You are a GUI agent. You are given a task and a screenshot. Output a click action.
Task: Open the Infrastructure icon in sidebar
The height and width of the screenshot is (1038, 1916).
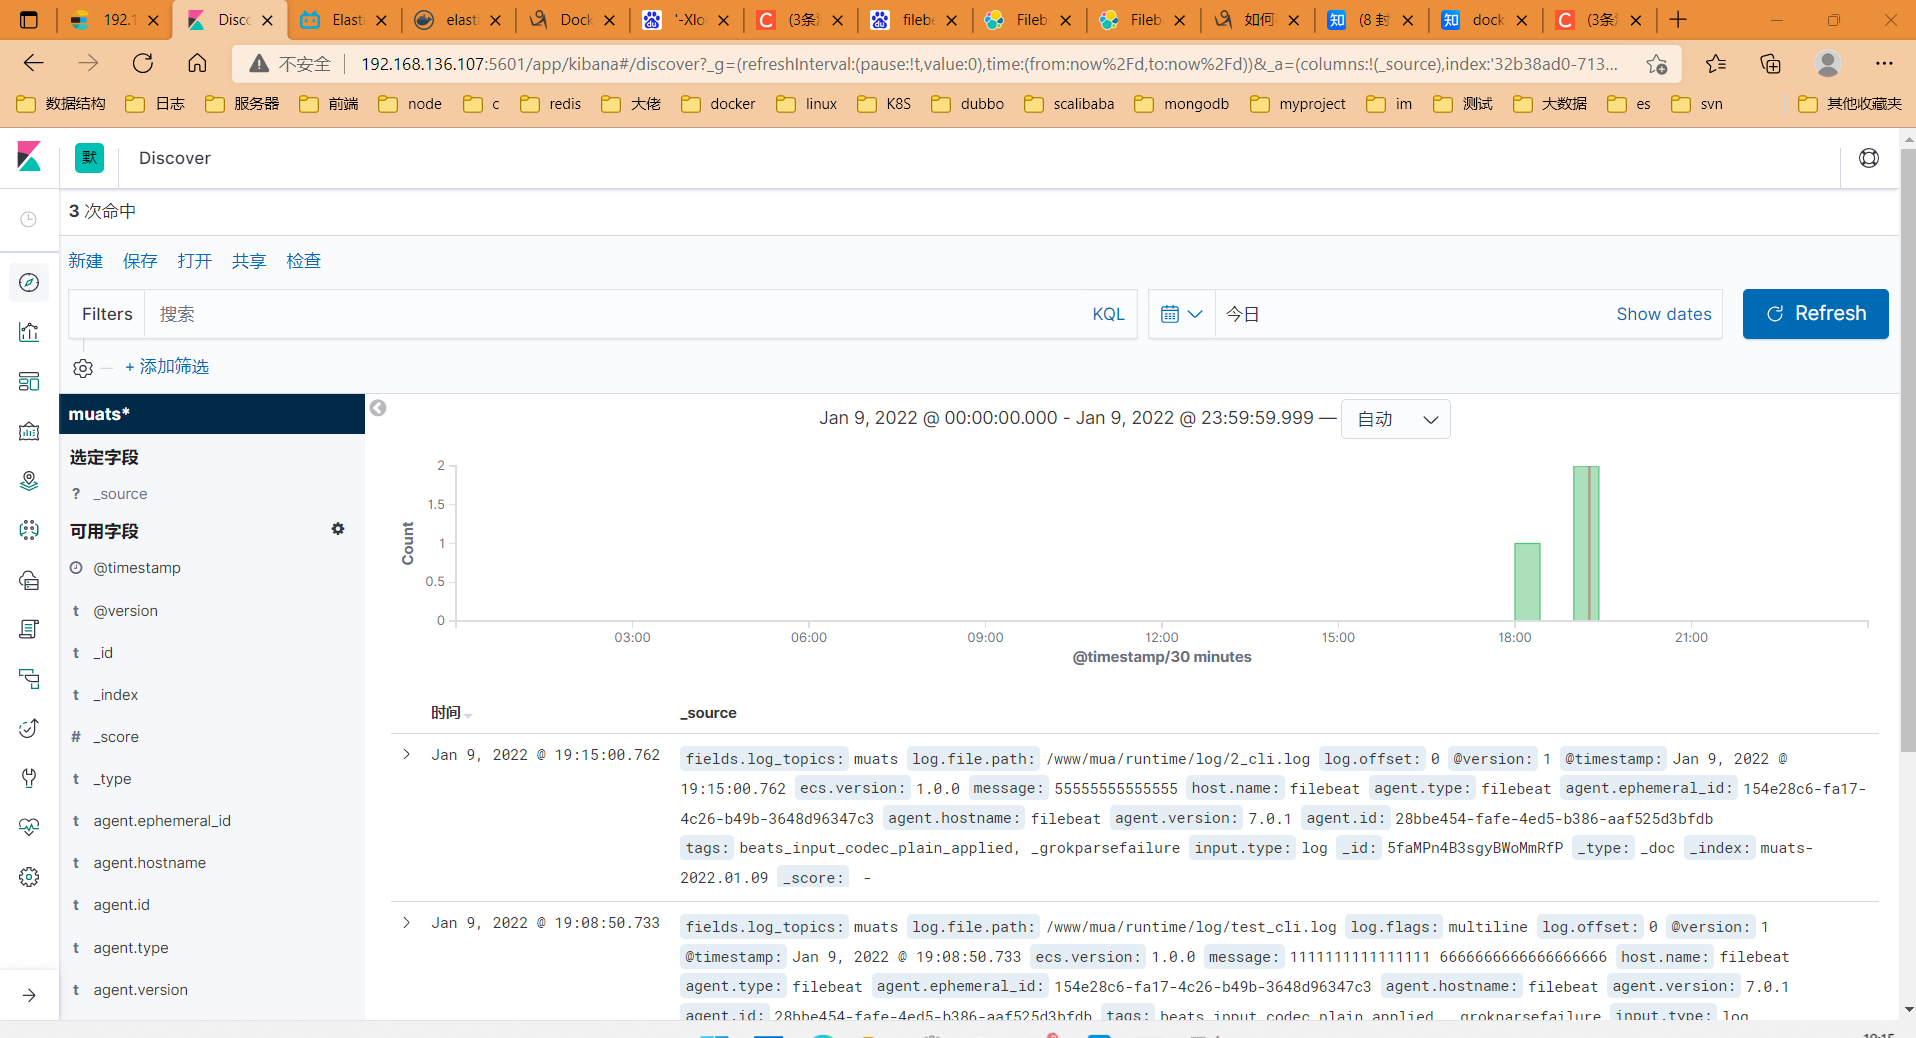coord(29,580)
